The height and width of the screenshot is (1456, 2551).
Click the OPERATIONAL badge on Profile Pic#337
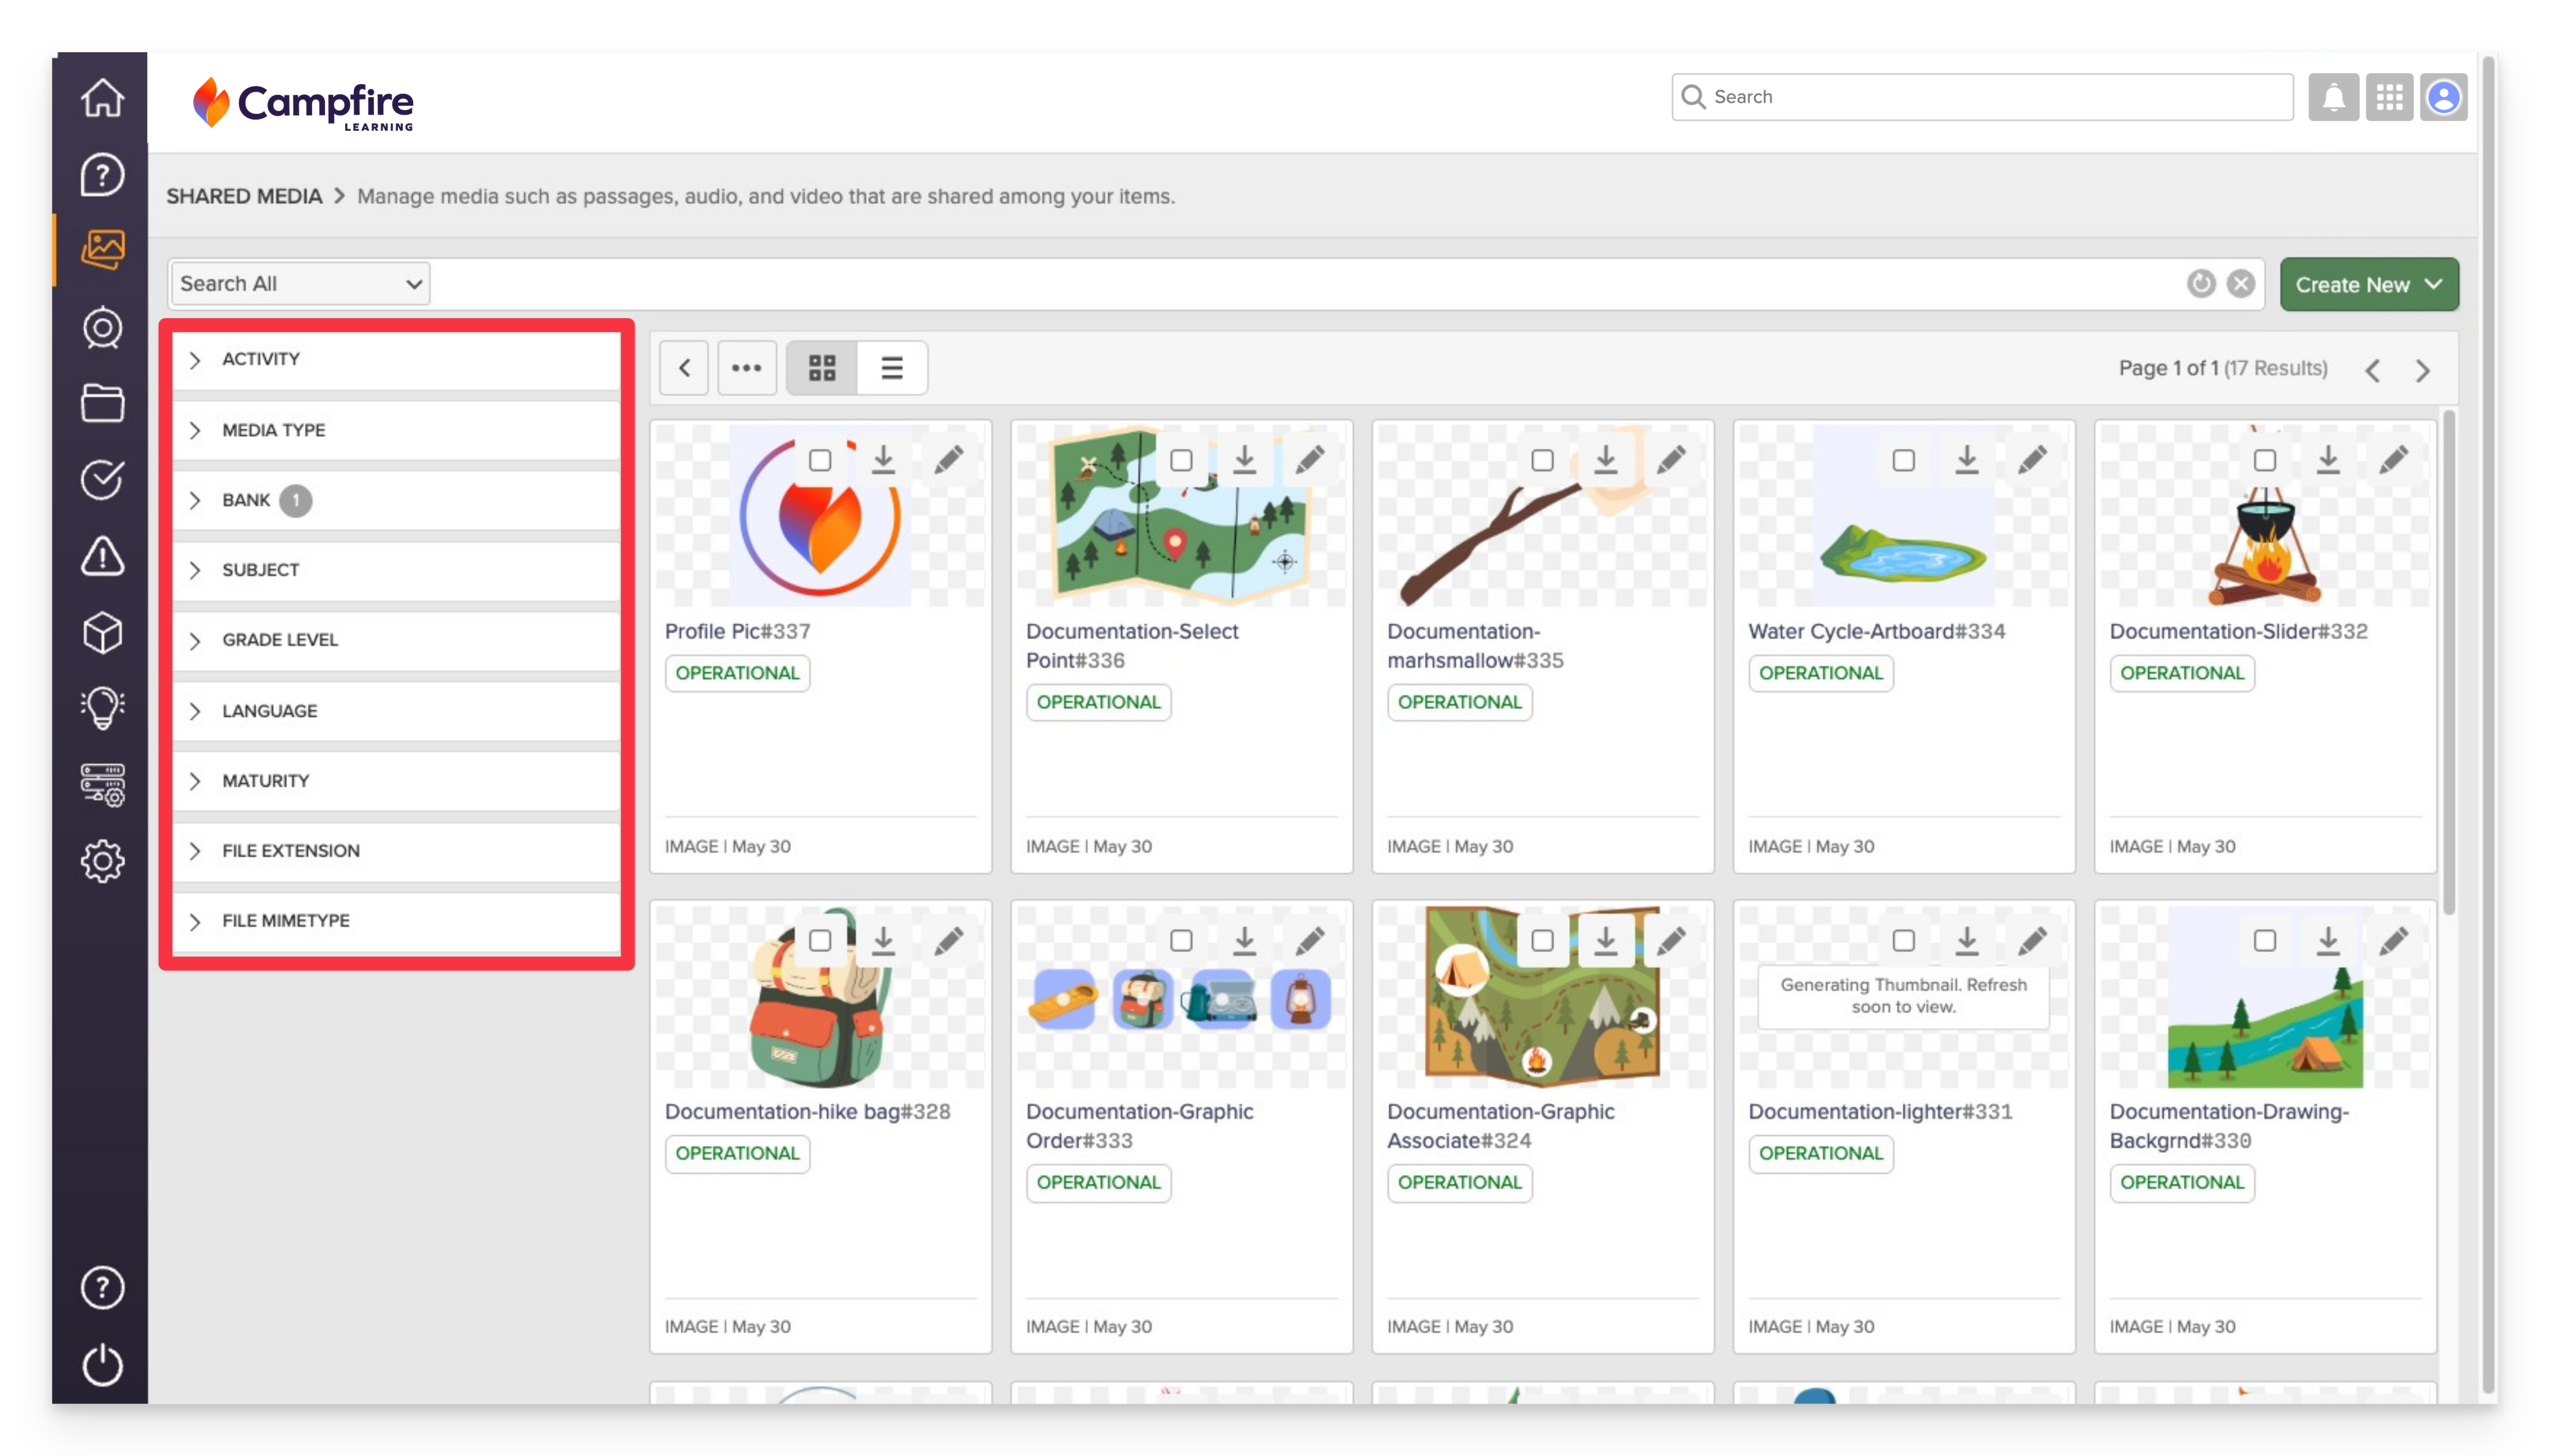(737, 673)
